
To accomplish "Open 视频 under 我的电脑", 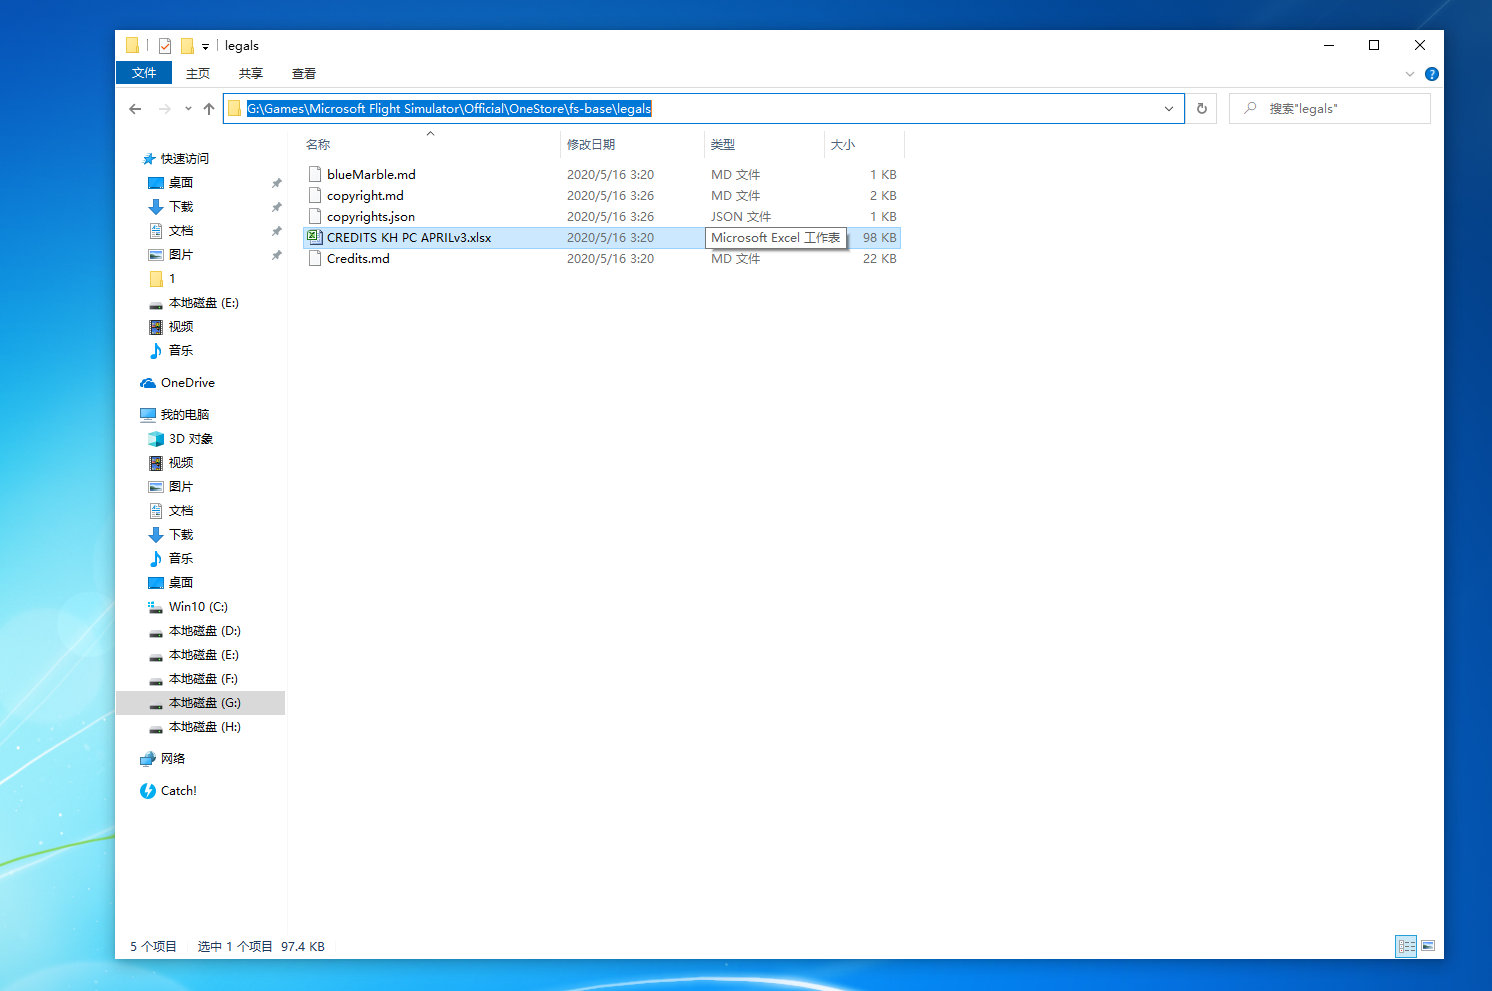I will pos(181,463).
